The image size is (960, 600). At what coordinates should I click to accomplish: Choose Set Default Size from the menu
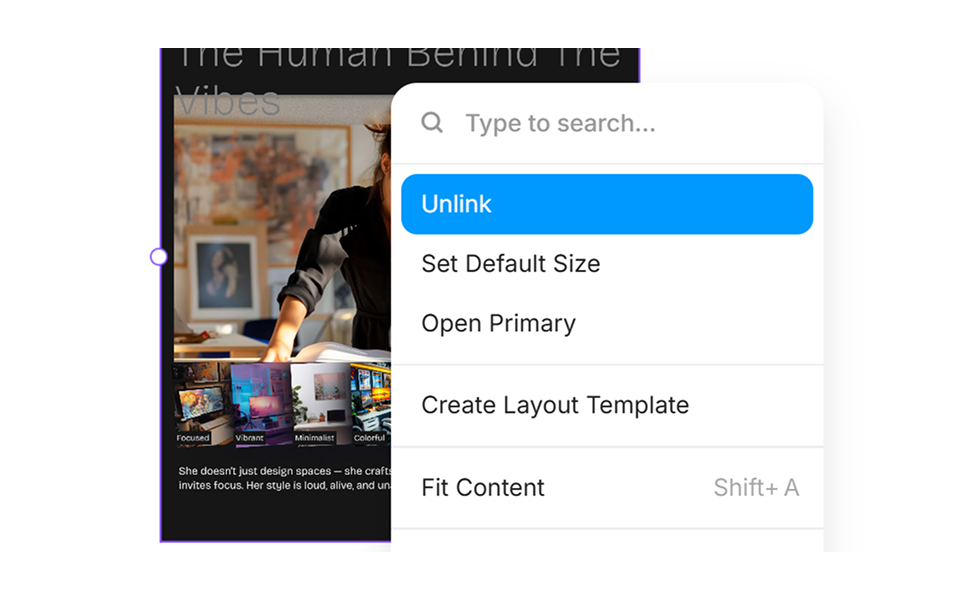coord(510,263)
